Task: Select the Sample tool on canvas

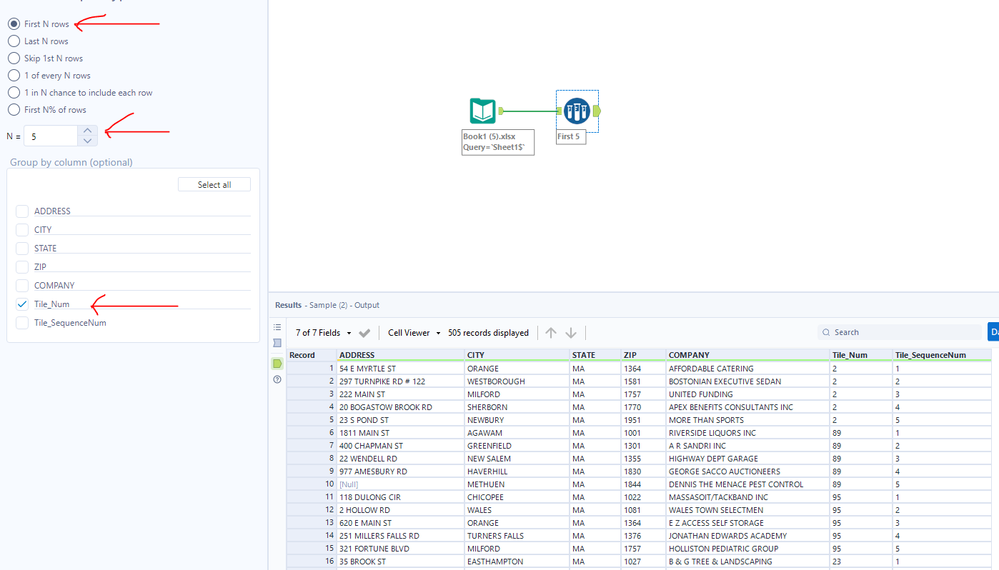Action: click(x=577, y=111)
